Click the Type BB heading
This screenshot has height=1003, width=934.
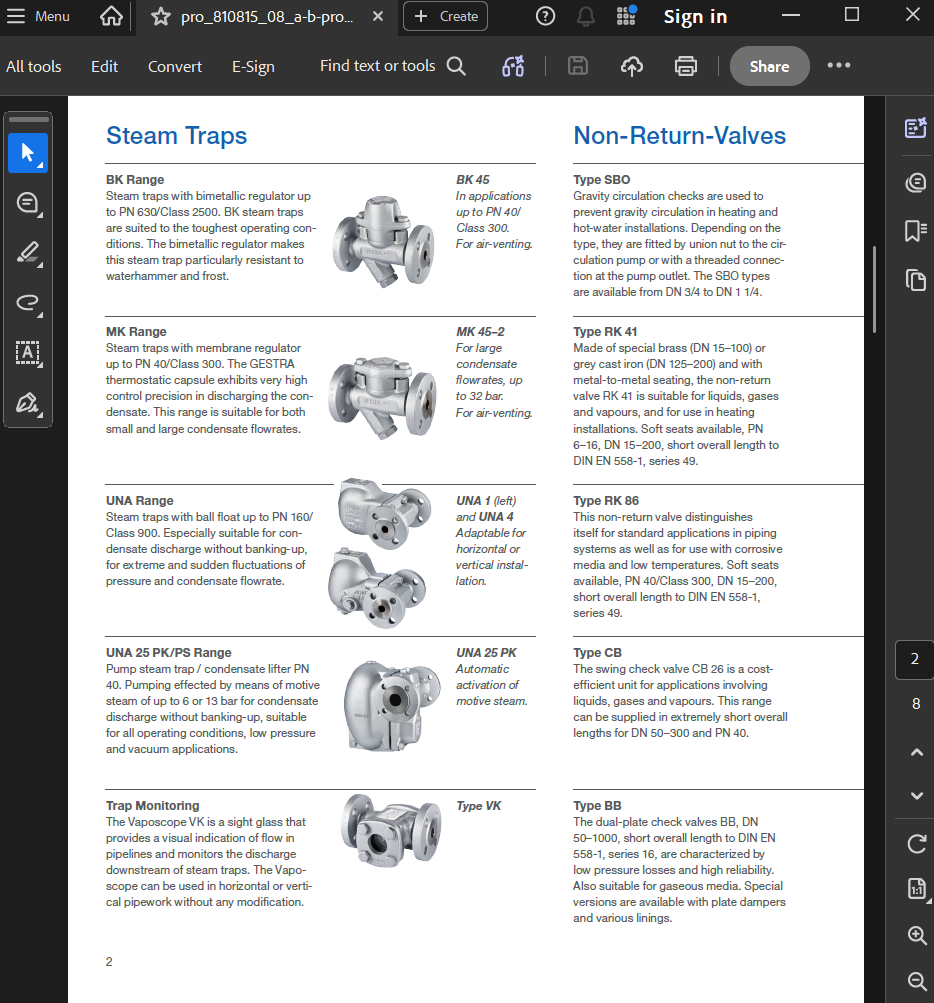(x=597, y=806)
